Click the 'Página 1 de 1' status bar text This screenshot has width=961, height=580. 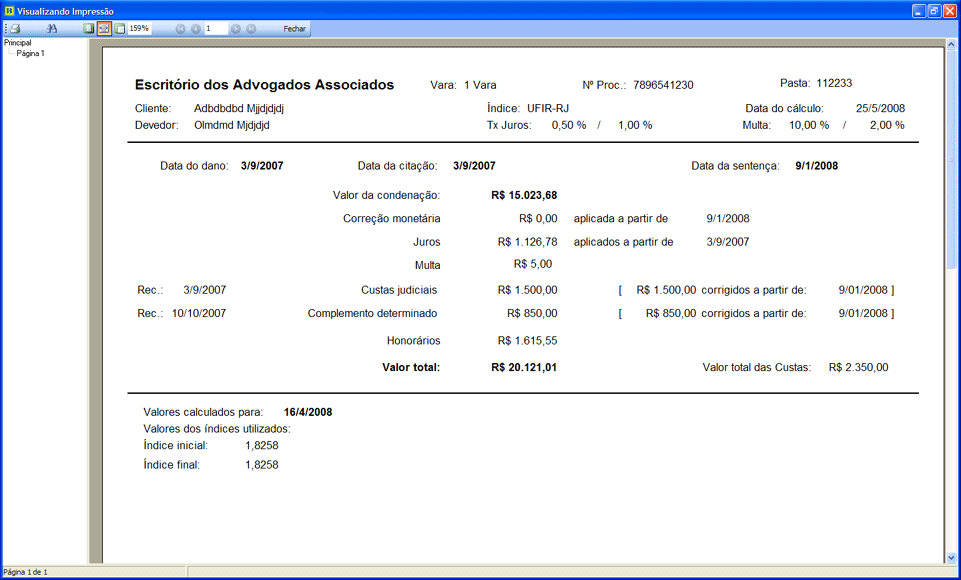point(25,572)
